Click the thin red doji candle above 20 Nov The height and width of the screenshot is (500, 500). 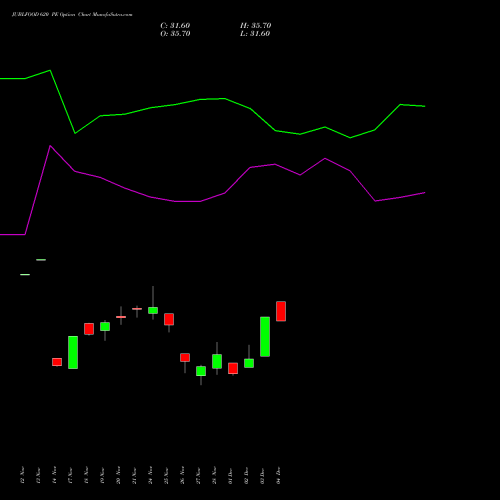121,317
